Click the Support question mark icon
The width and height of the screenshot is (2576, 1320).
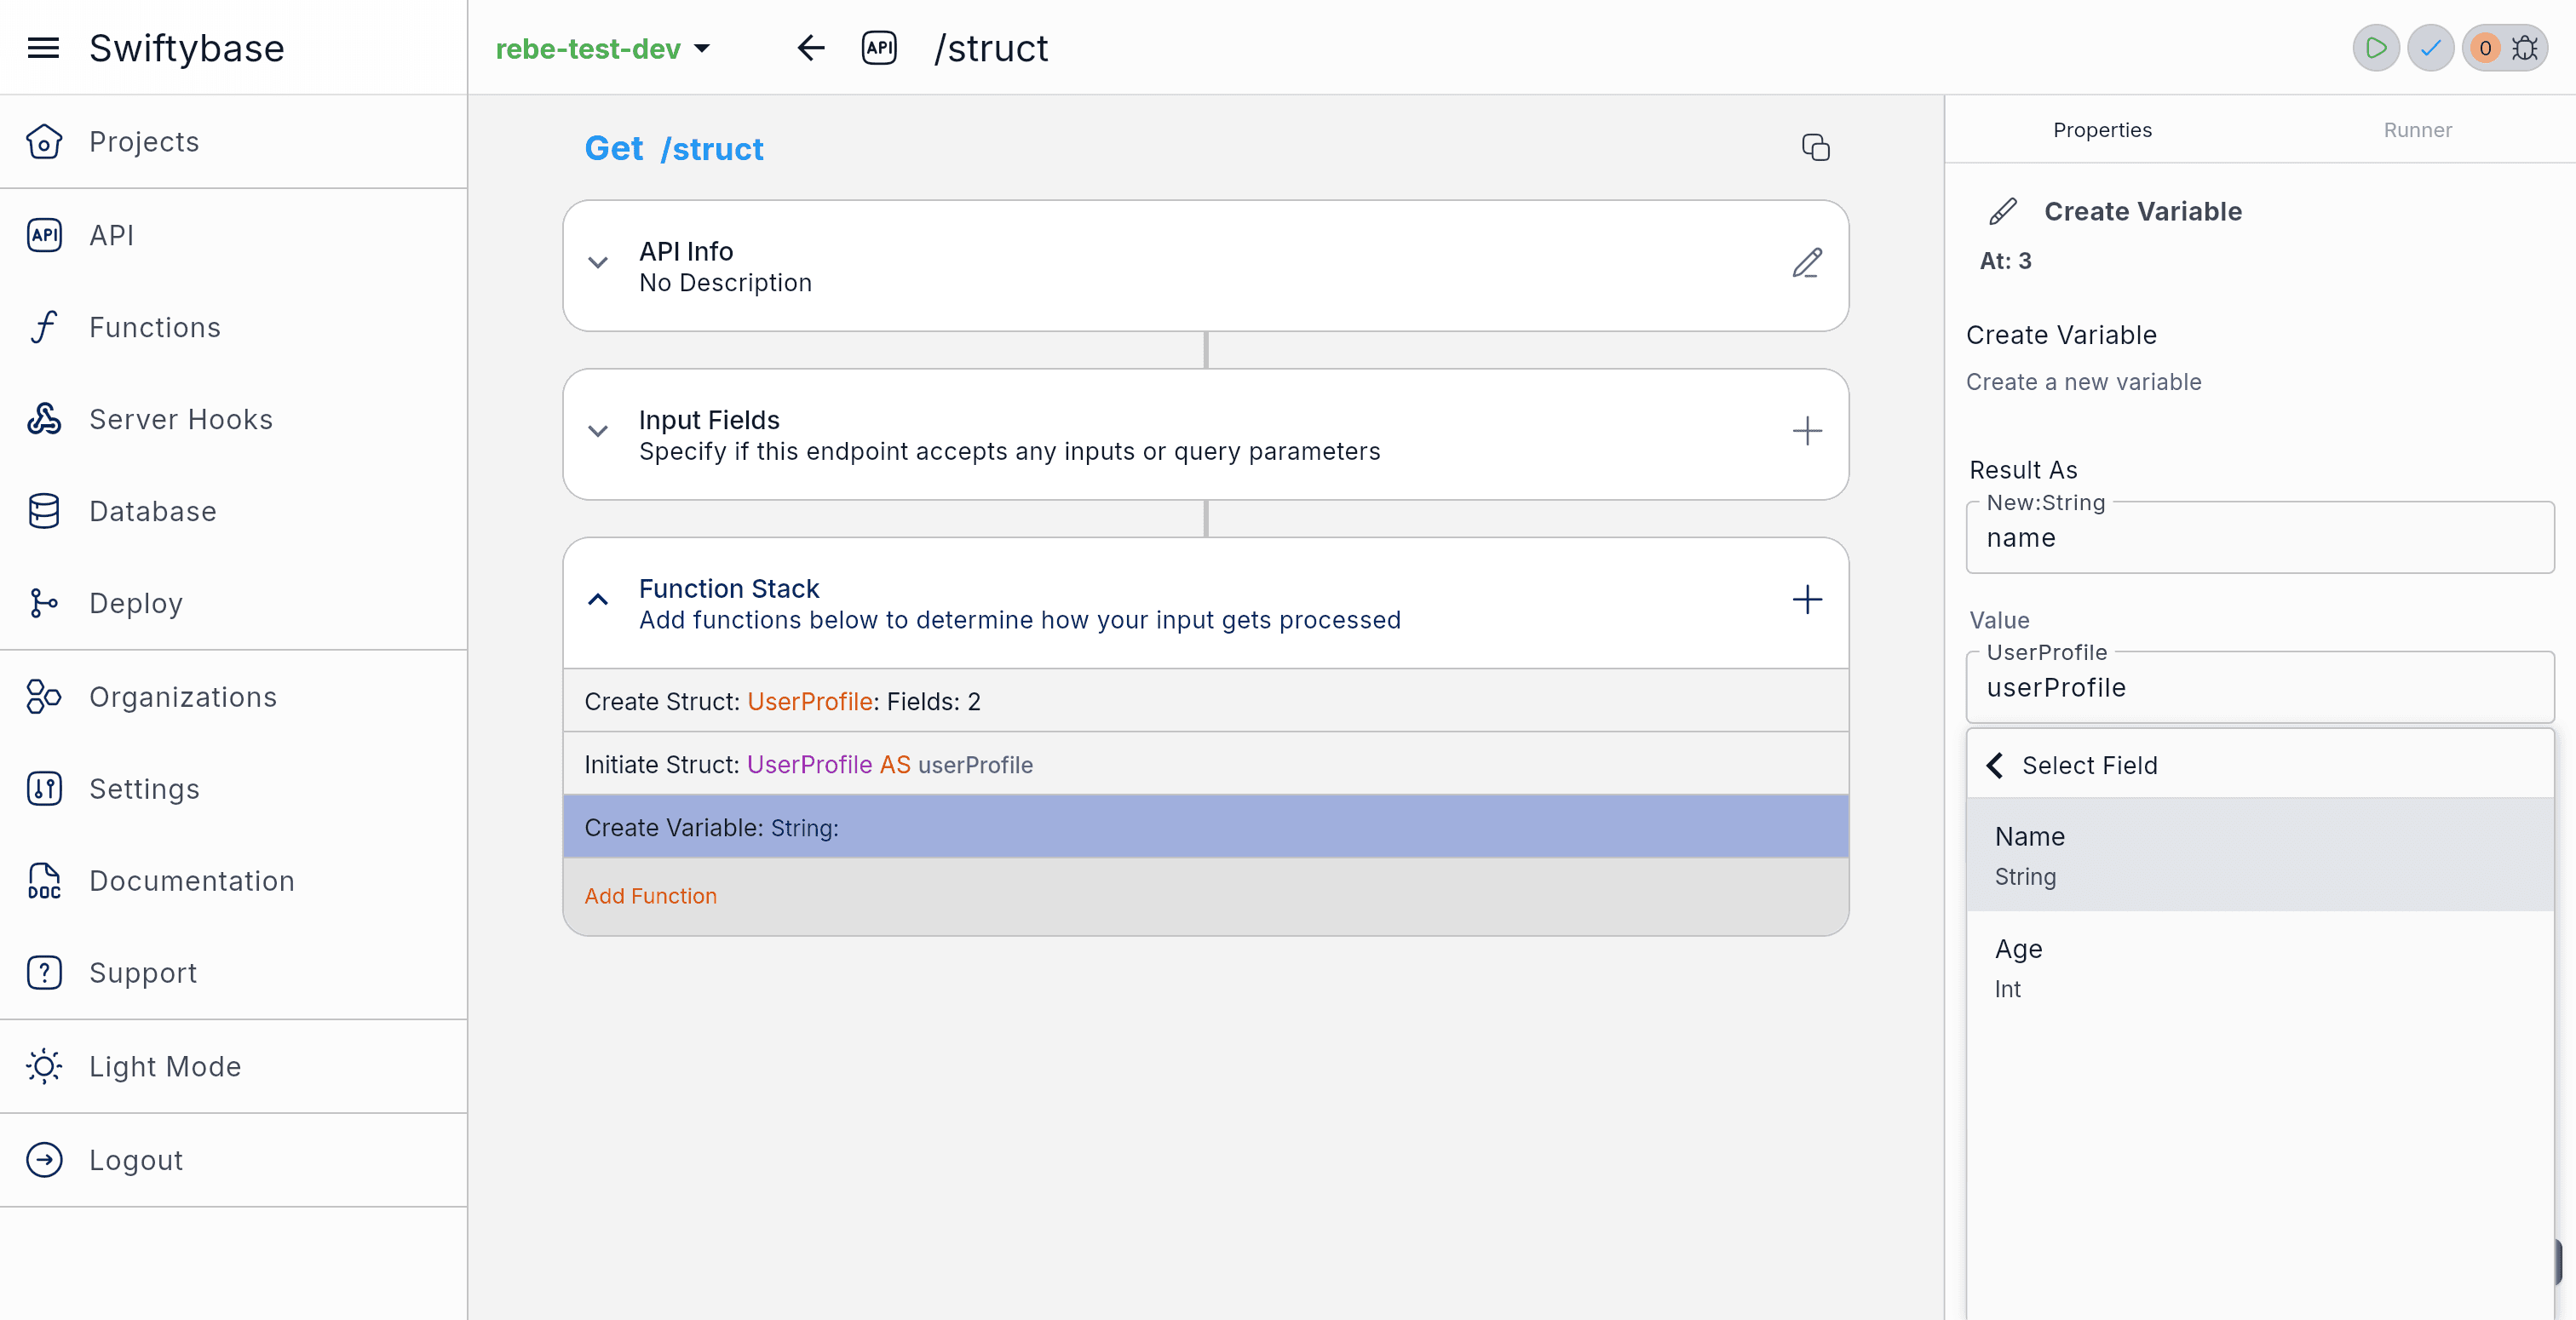point(44,973)
